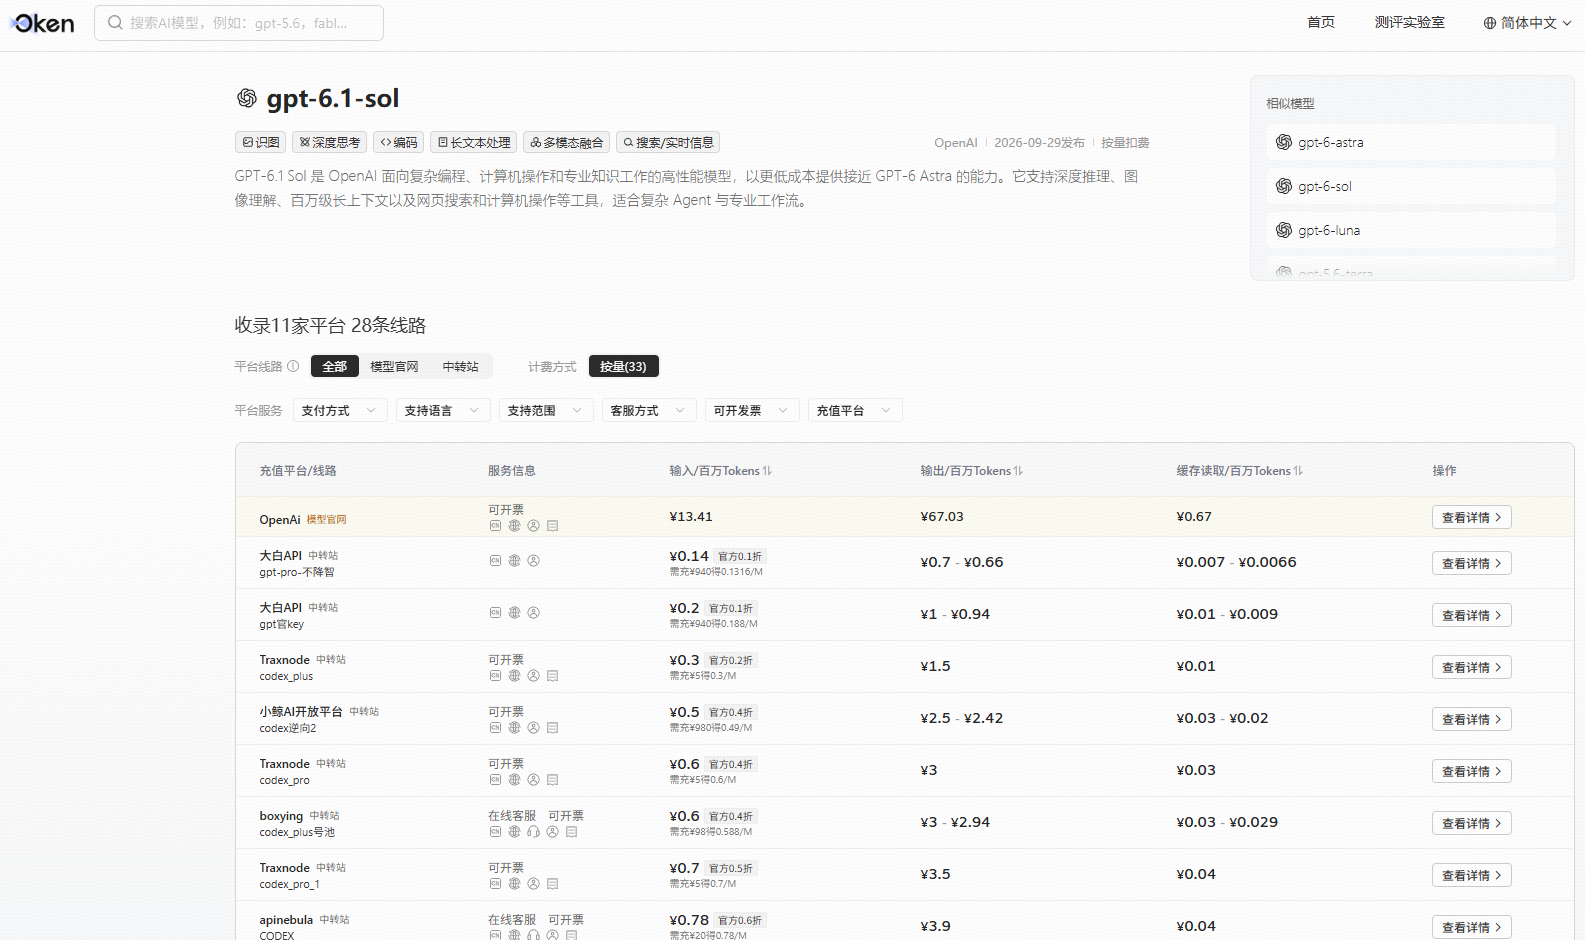Click the globe icon in gpt-pro-不降智 row

point(514,561)
